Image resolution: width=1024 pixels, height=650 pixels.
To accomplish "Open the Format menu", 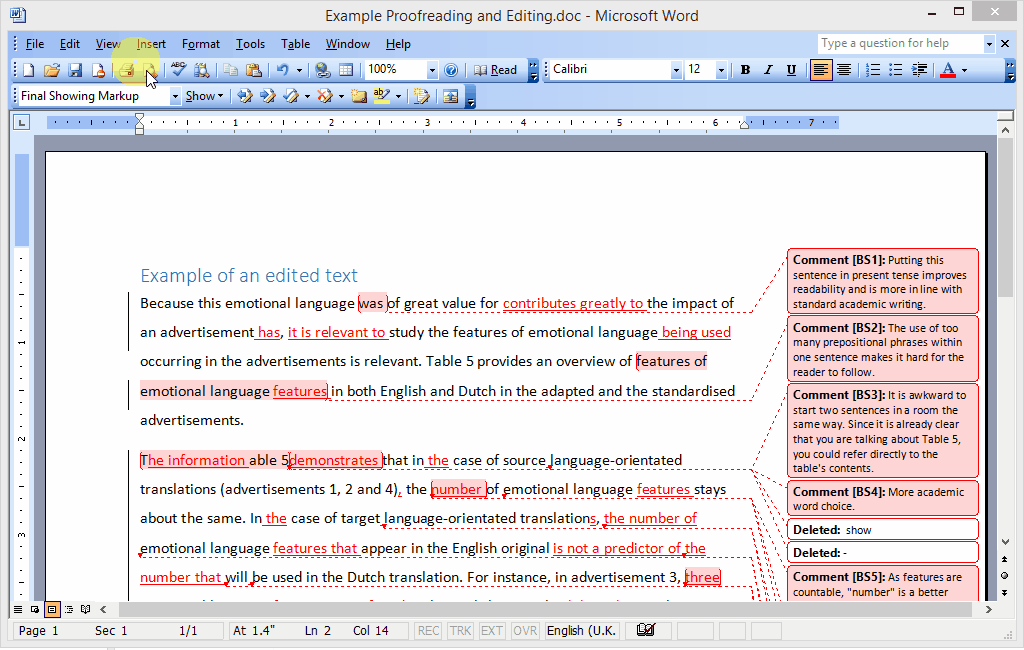I will coord(200,44).
